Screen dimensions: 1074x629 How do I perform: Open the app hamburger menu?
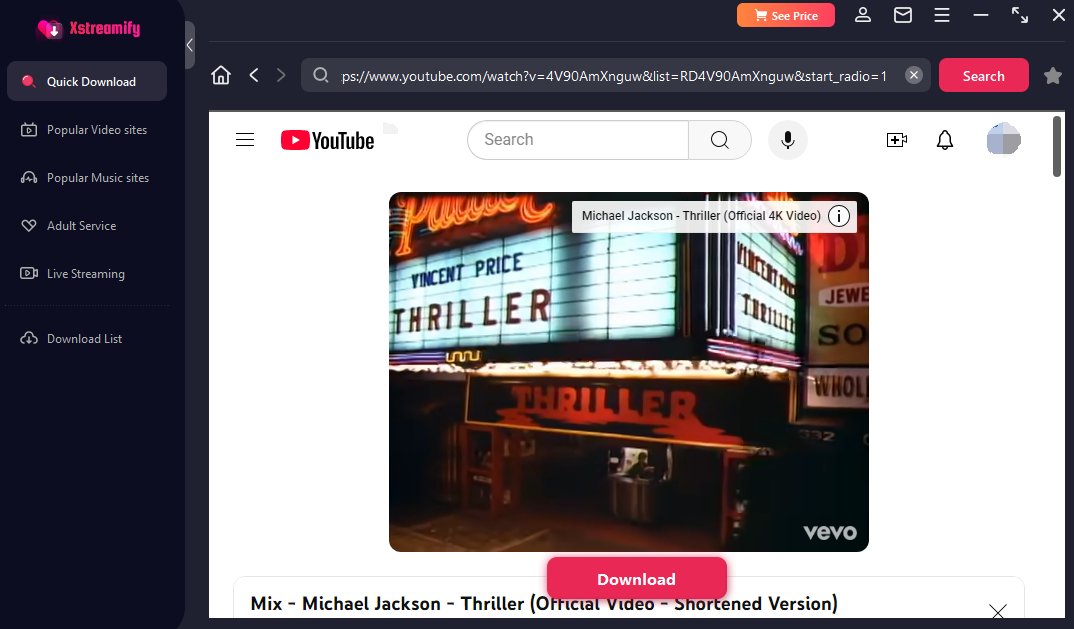942,15
